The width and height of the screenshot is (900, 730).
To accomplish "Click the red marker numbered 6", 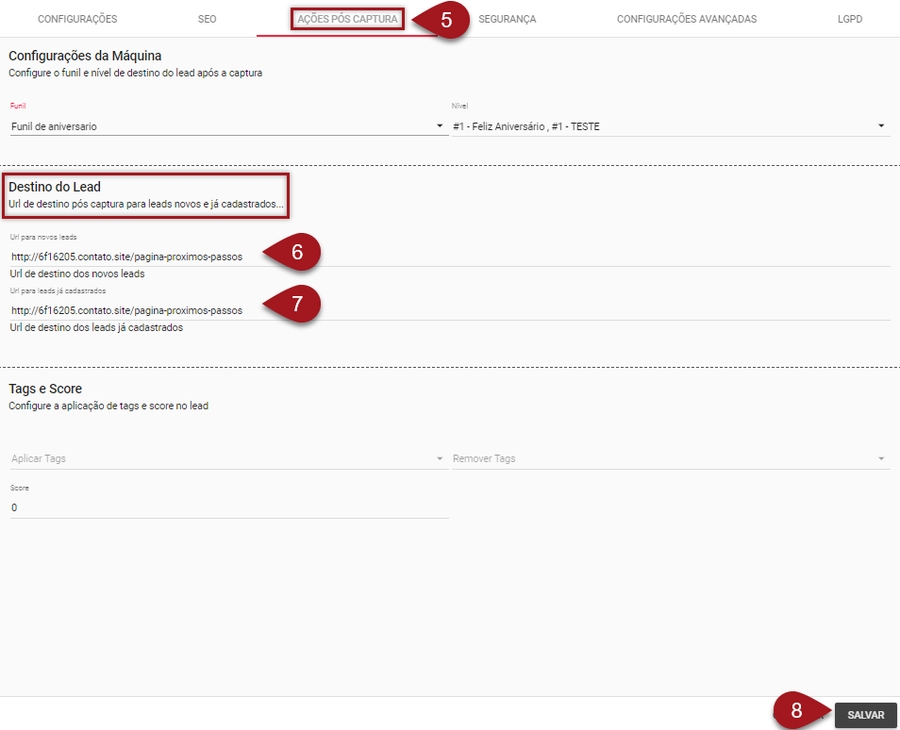I will [x=296, y=253].
